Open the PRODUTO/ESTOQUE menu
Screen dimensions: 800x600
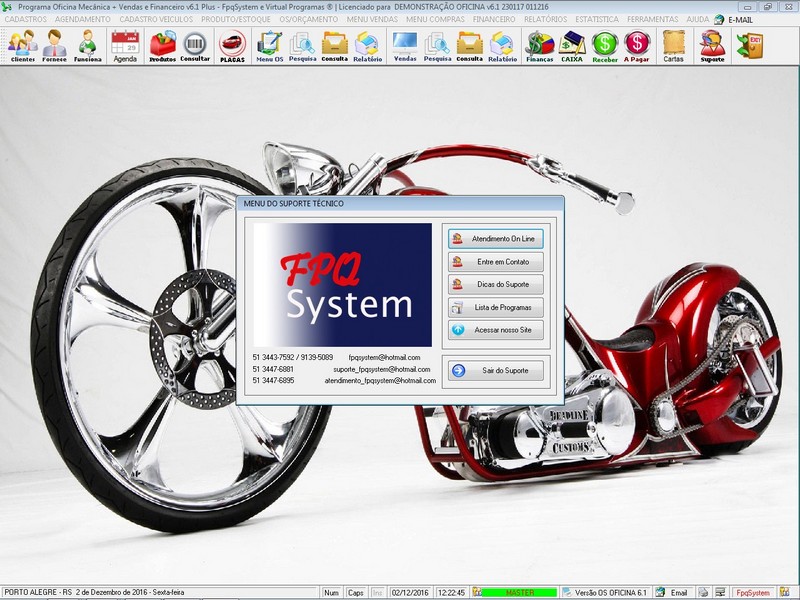click(236, 19)
